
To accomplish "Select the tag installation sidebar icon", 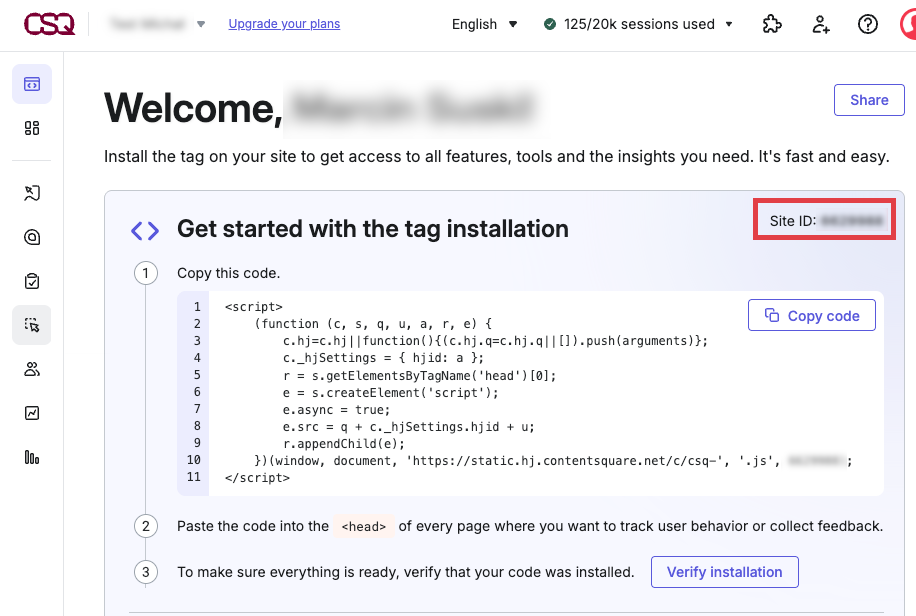I will (32, 84).
